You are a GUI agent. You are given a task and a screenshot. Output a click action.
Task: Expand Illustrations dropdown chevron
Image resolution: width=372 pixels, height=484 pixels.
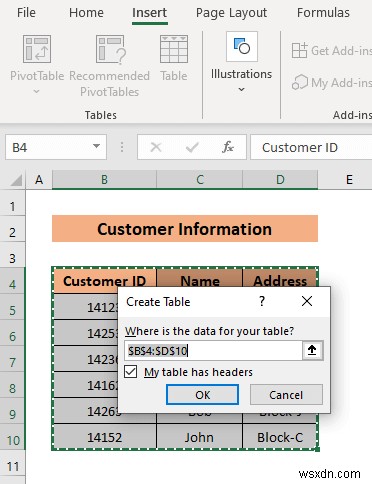coord(242,89)
